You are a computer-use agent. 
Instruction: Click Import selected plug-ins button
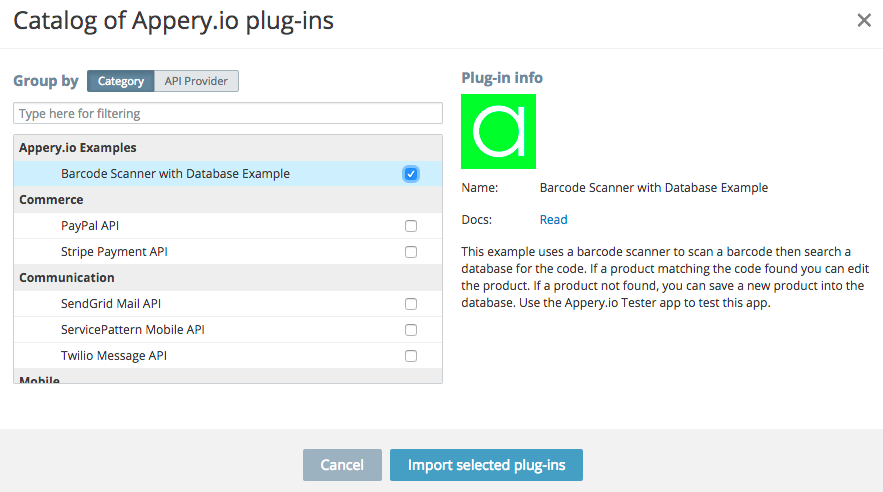pyautogui.click(x=486, y=465)
